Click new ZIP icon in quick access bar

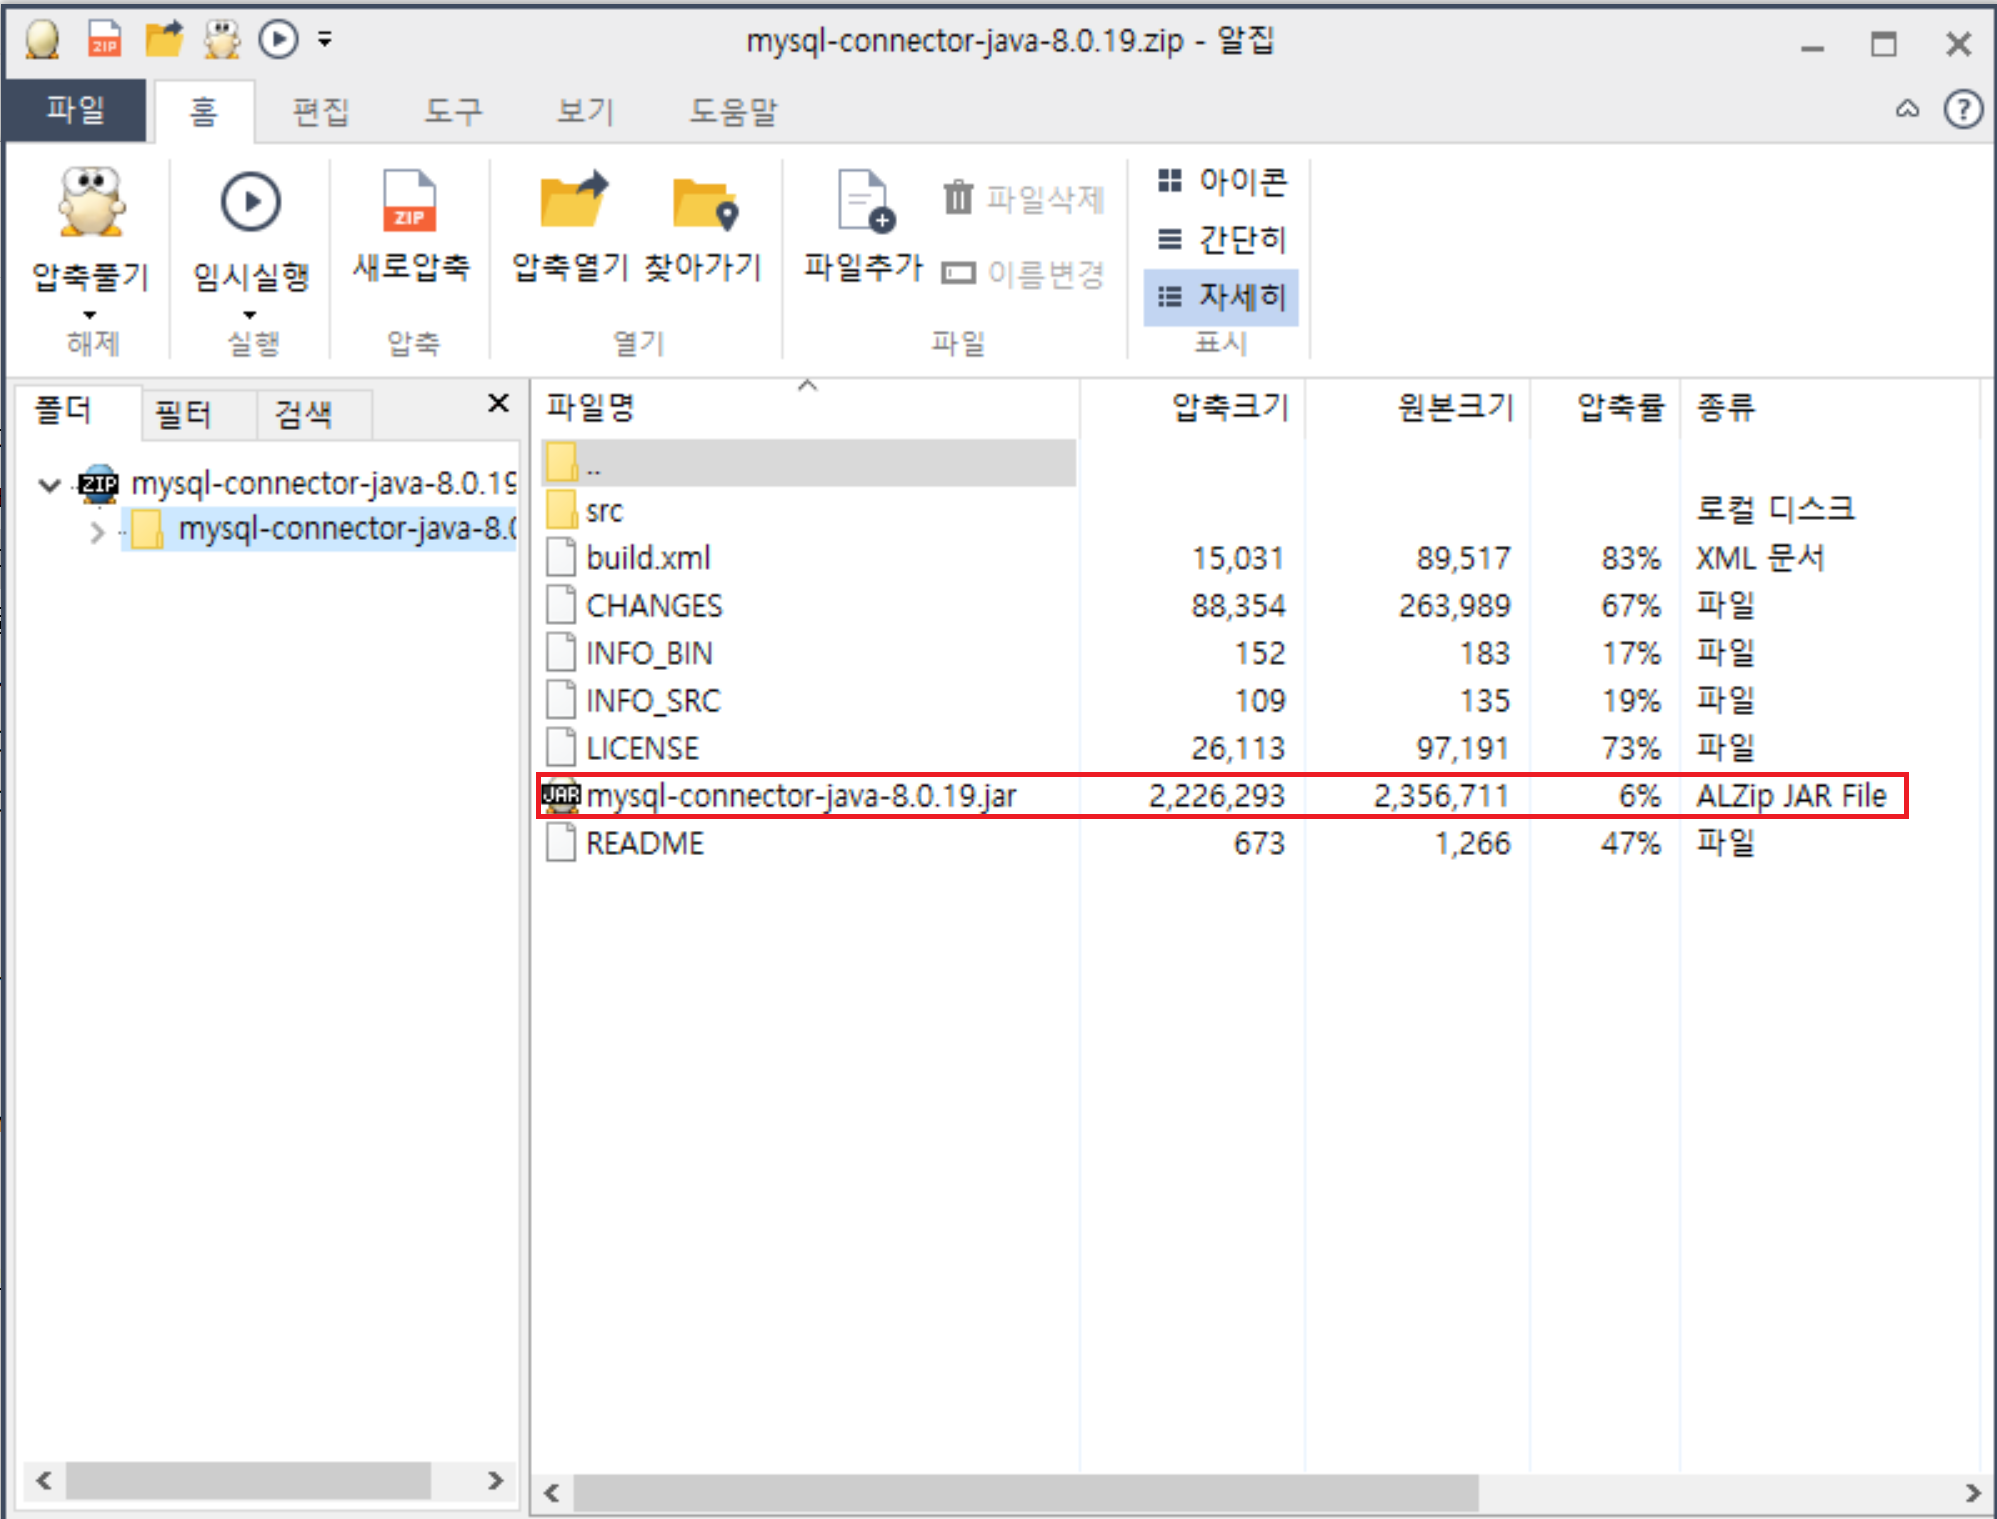[105, 40]
